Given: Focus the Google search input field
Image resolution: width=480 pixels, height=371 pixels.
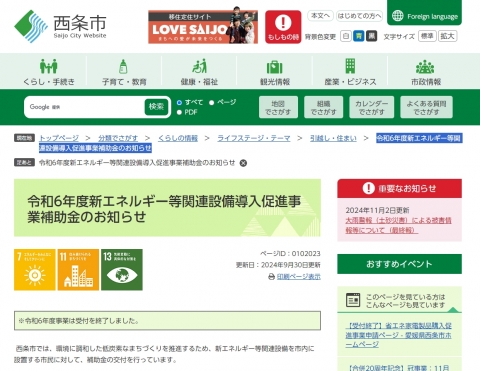Looking at the screenshot, I should tap(85, 107).
